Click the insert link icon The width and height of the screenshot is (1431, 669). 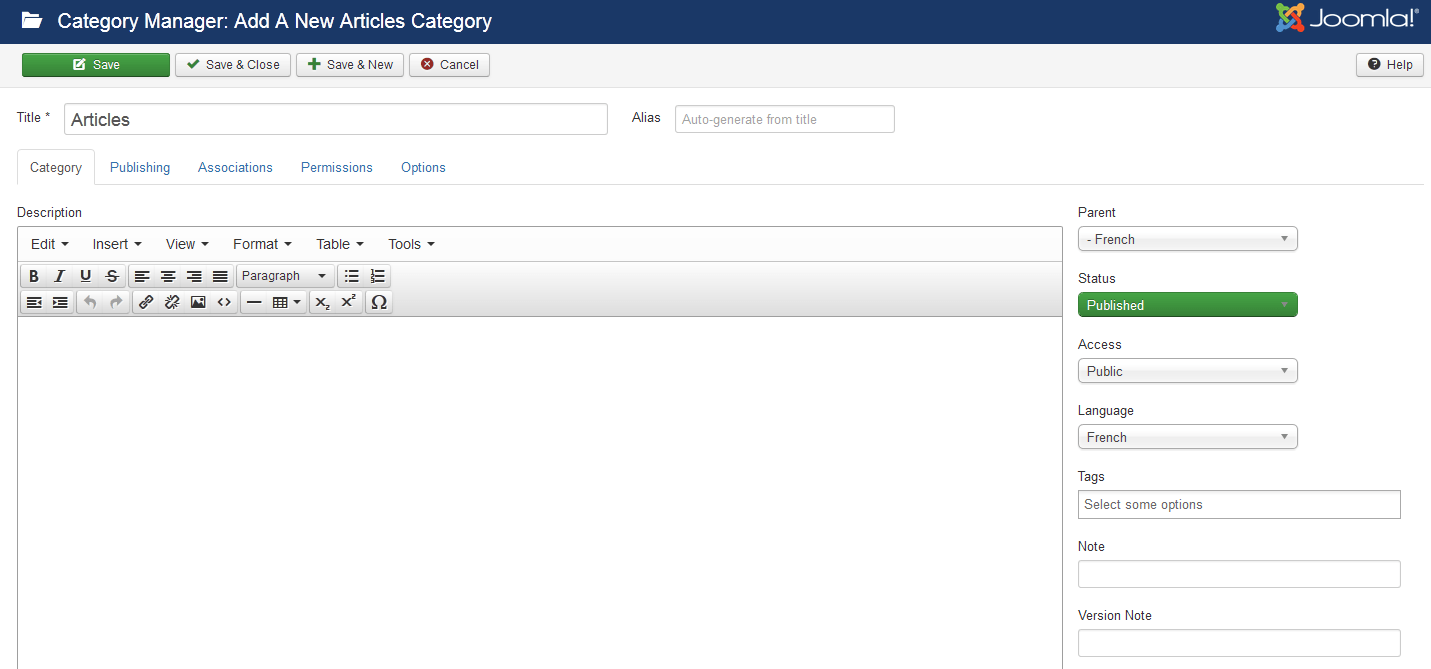click(x=146, y=302)
